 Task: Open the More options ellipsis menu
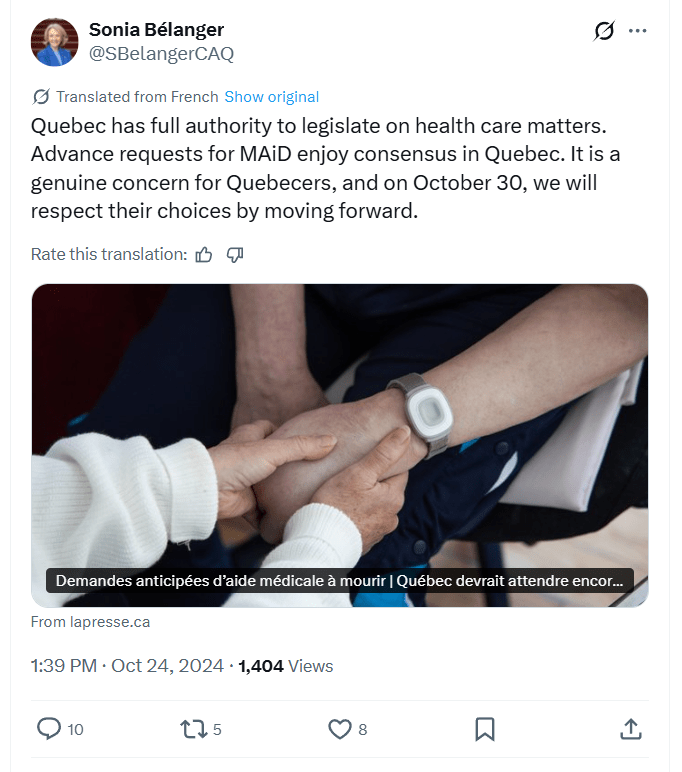coord(638,31)
